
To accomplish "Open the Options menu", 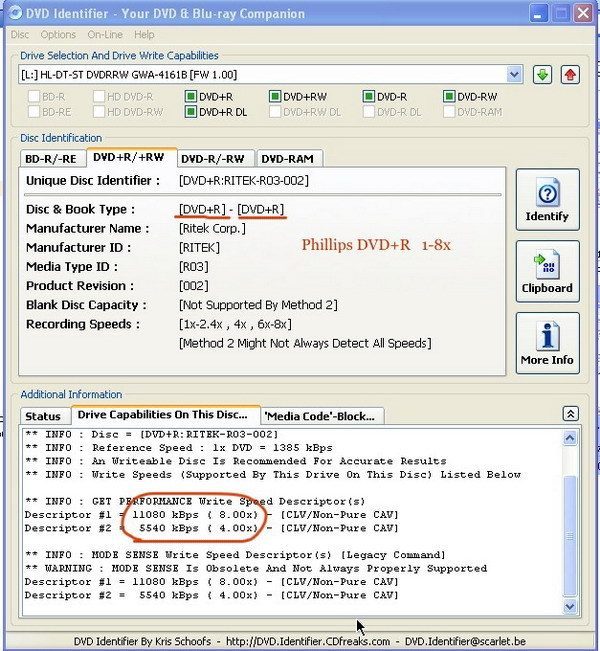I will pos(58,34).
